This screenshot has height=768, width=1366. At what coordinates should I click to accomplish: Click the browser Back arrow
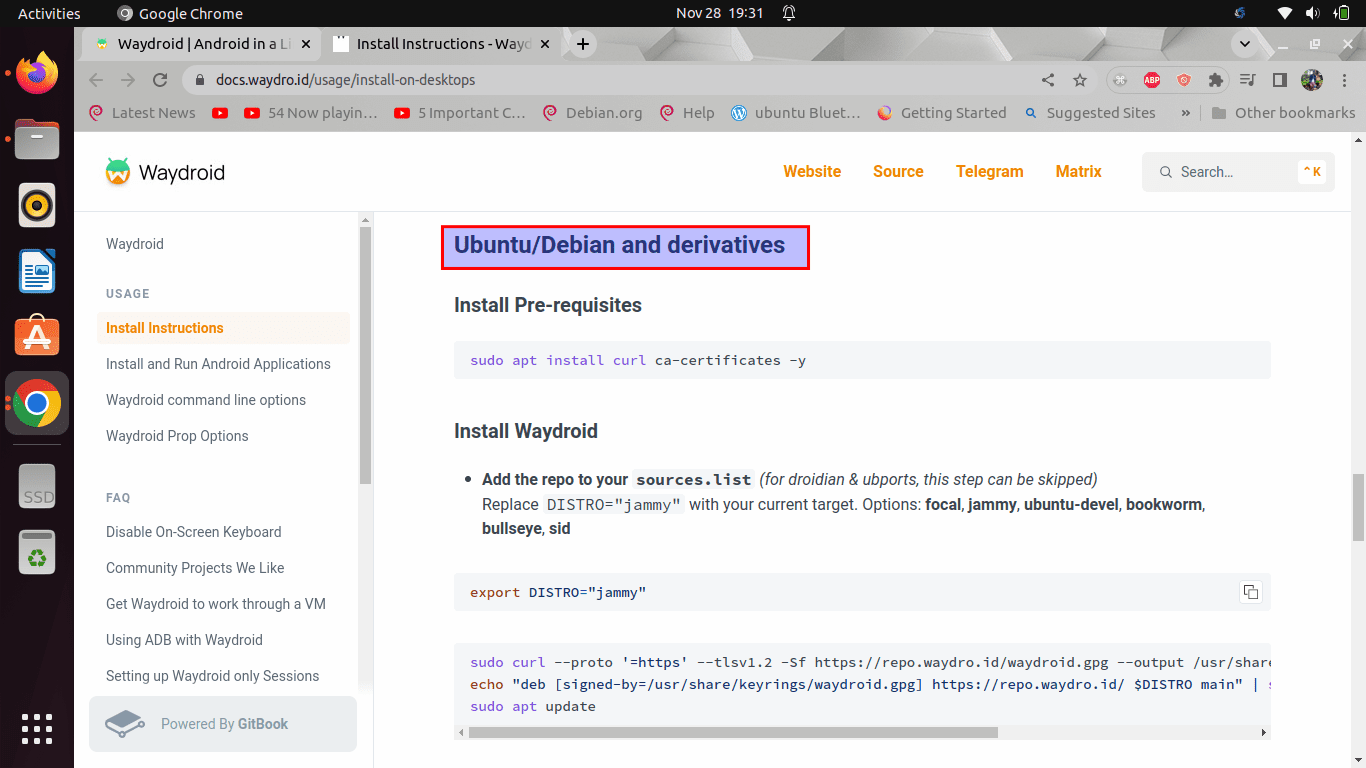click(96, 80)
